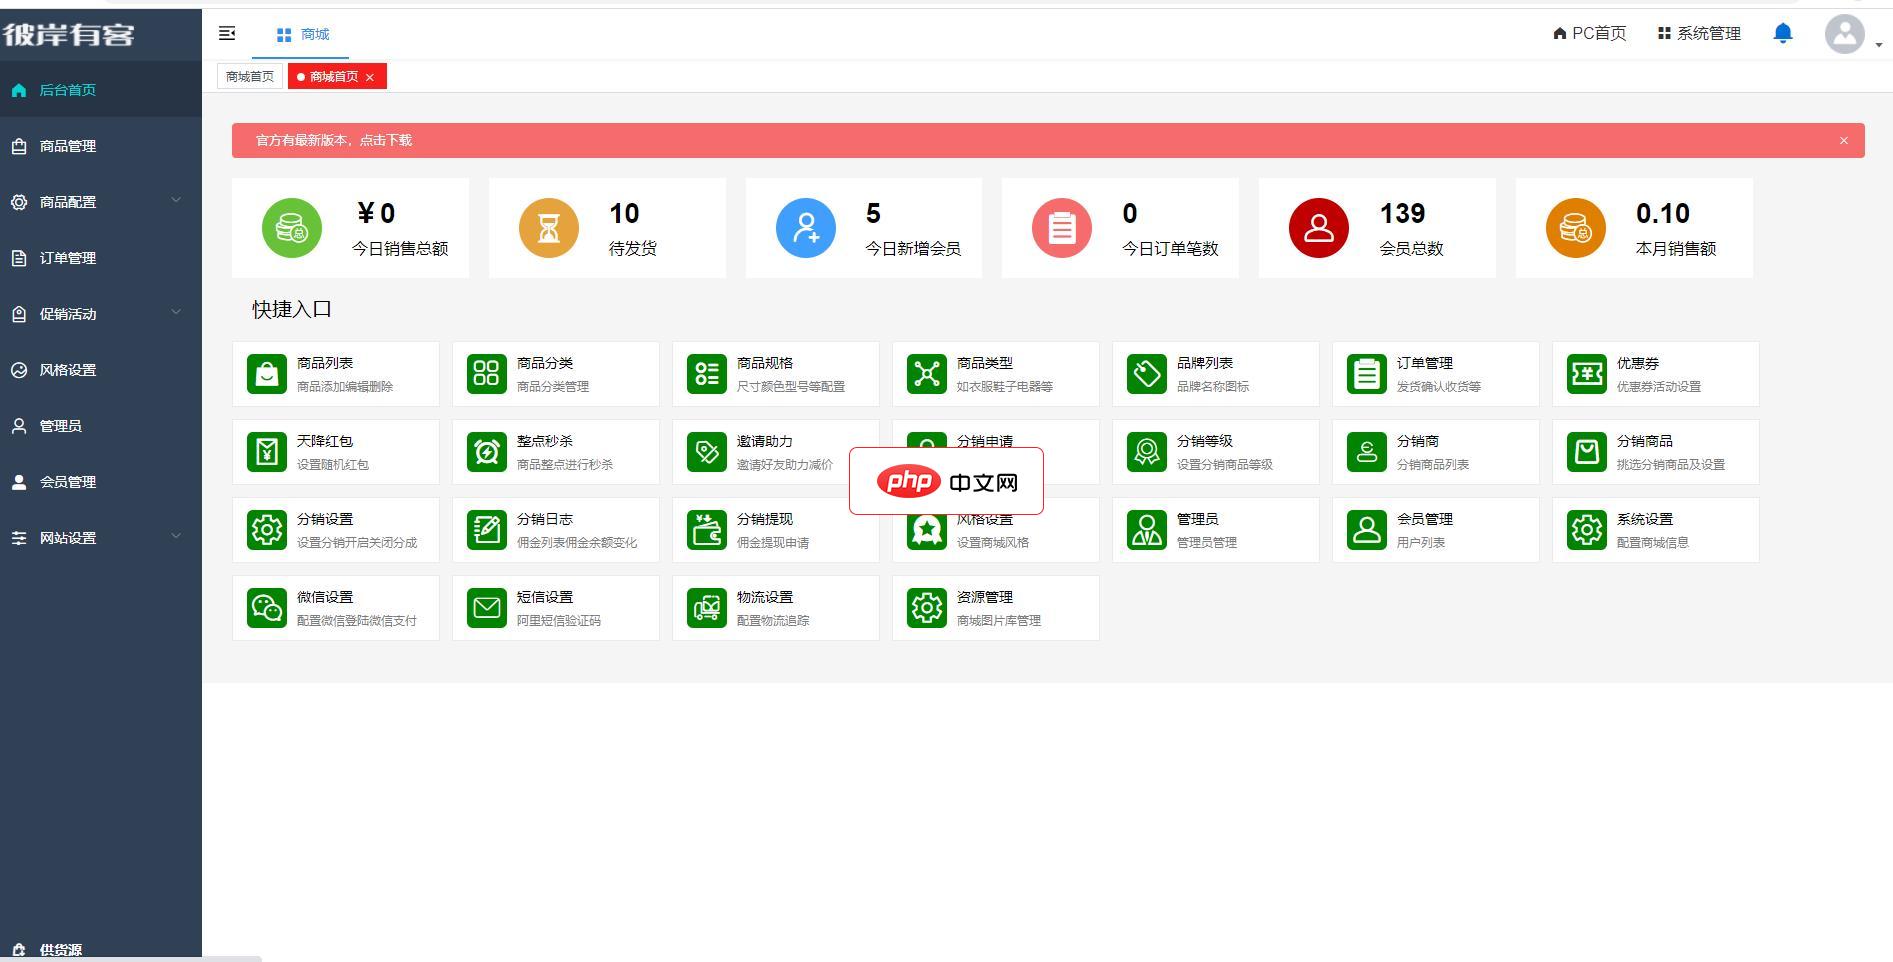Expand the 促销活动 sidebar menu
The width and height of the screenshot is (1893, 962).
click(x=100, y=314)
